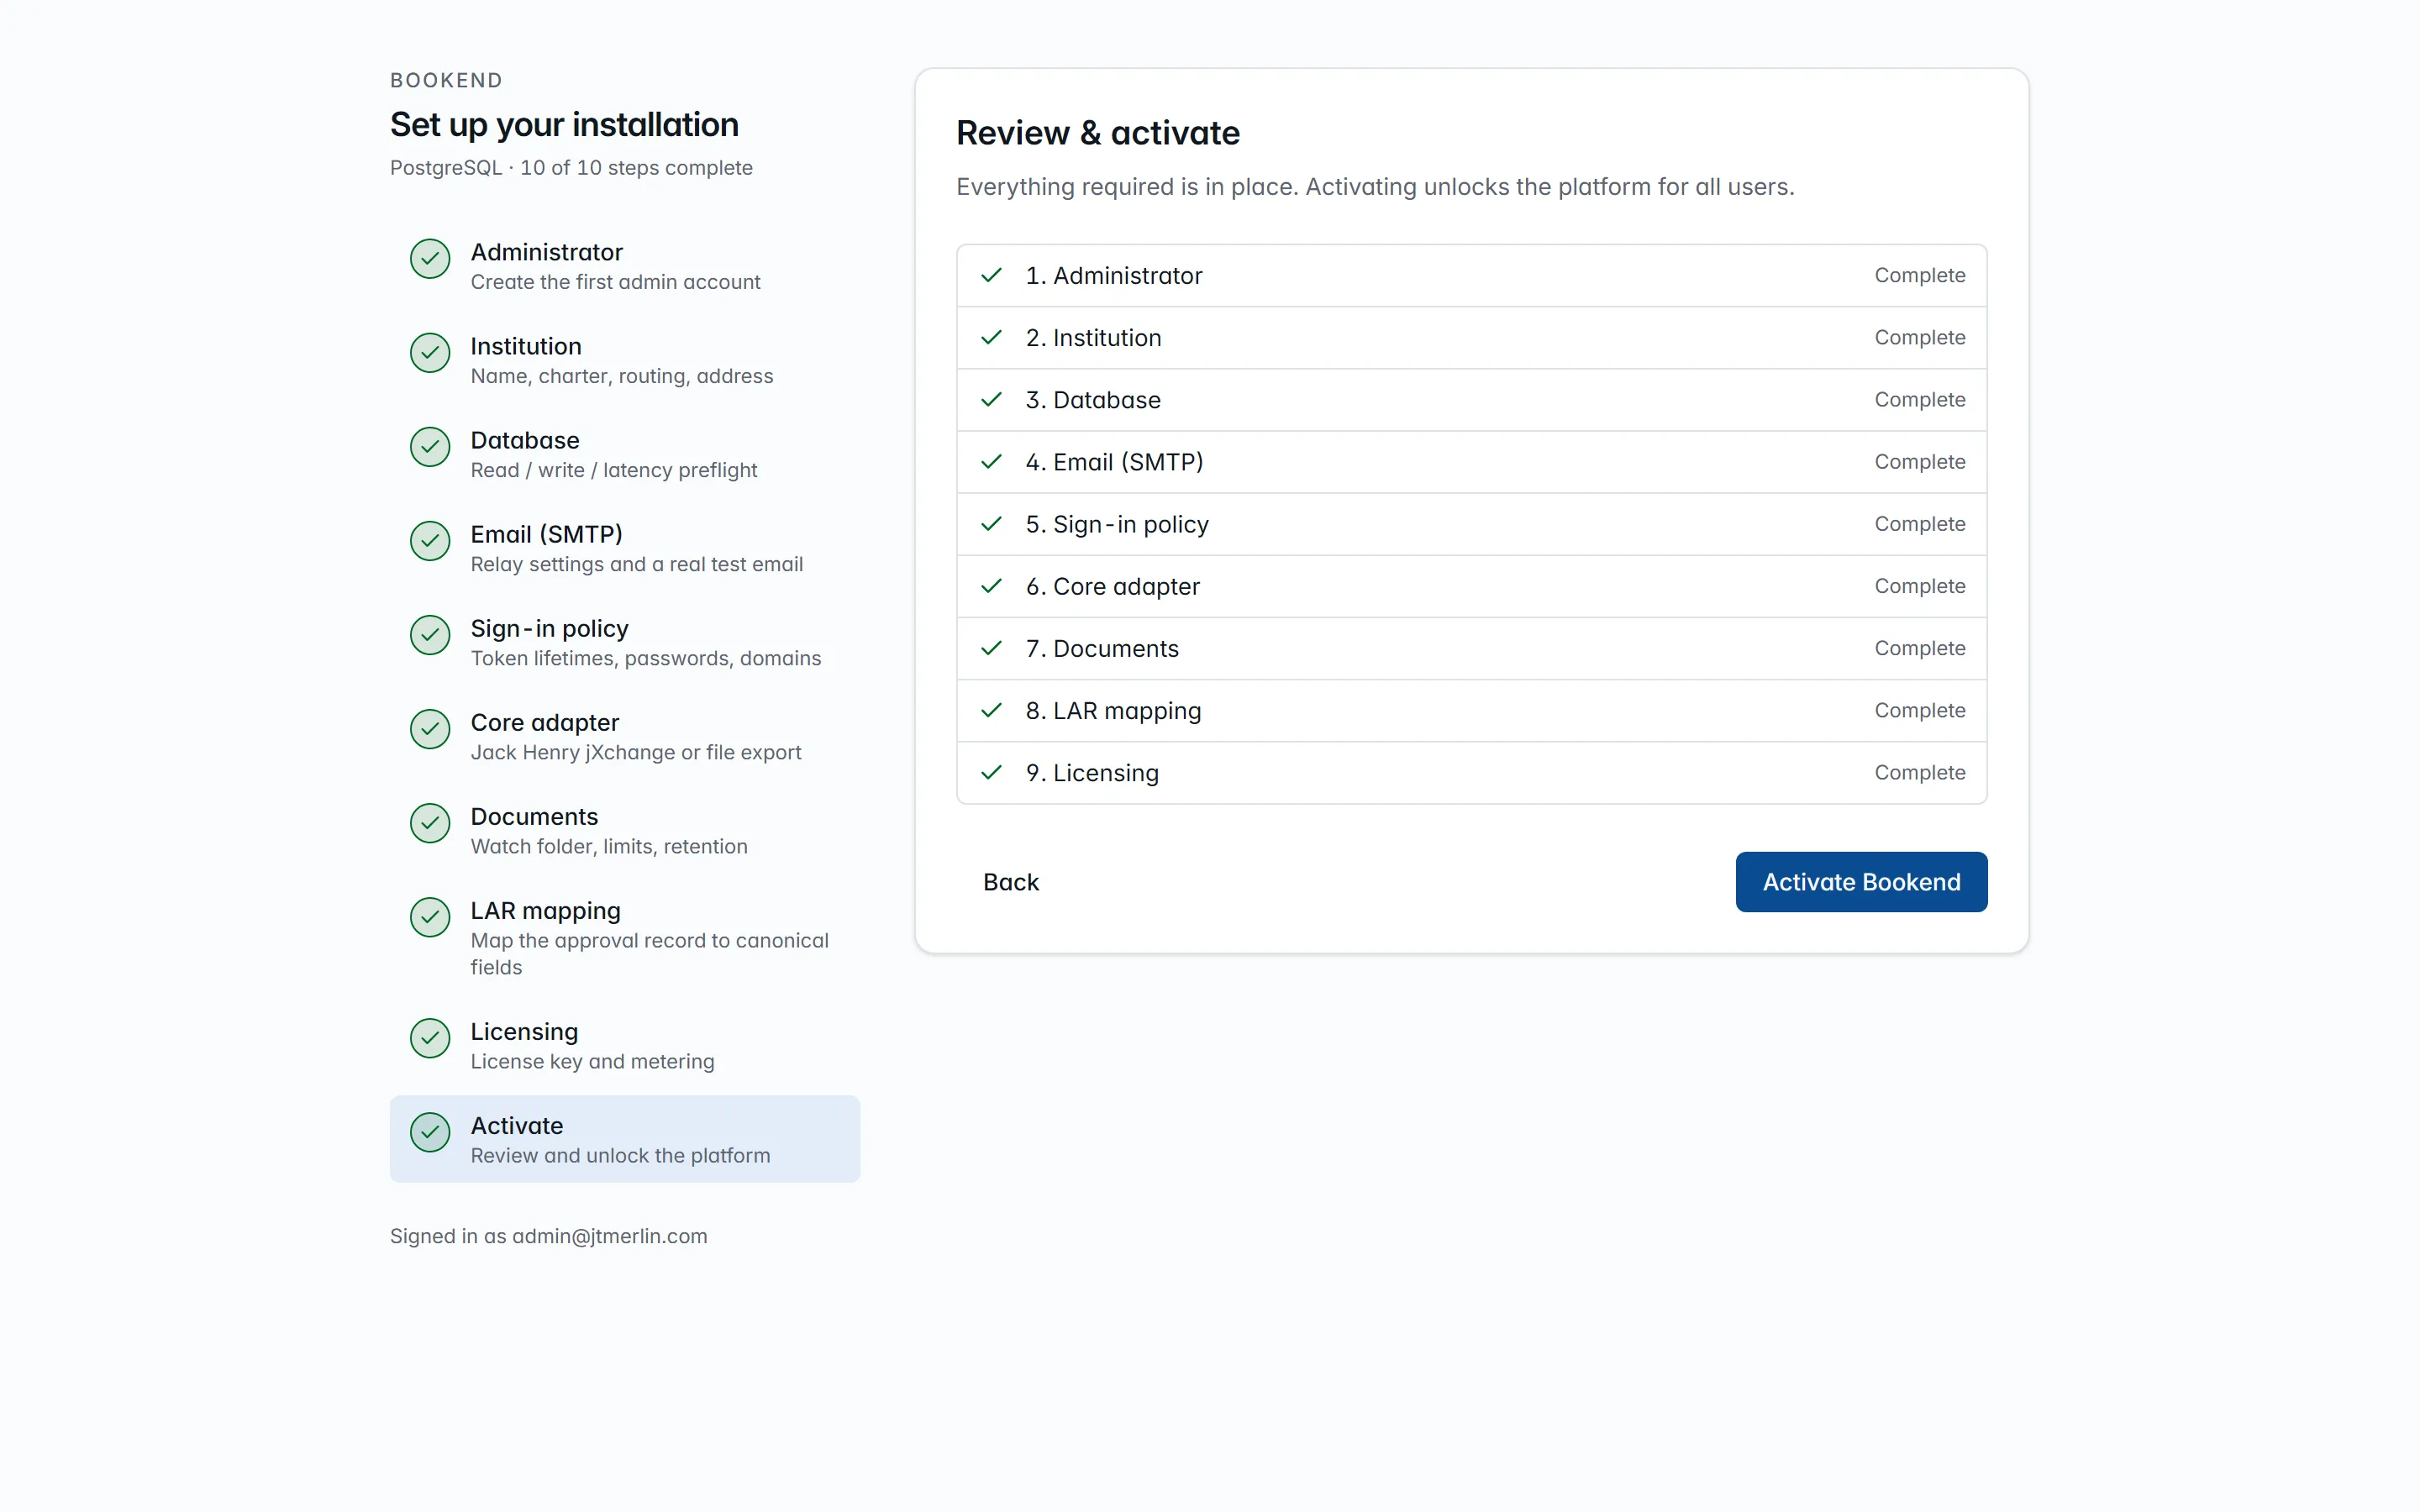Click 'Set up your installation' heading
Viewport: 2420px width, 1512px height.
tap(564, 125)
